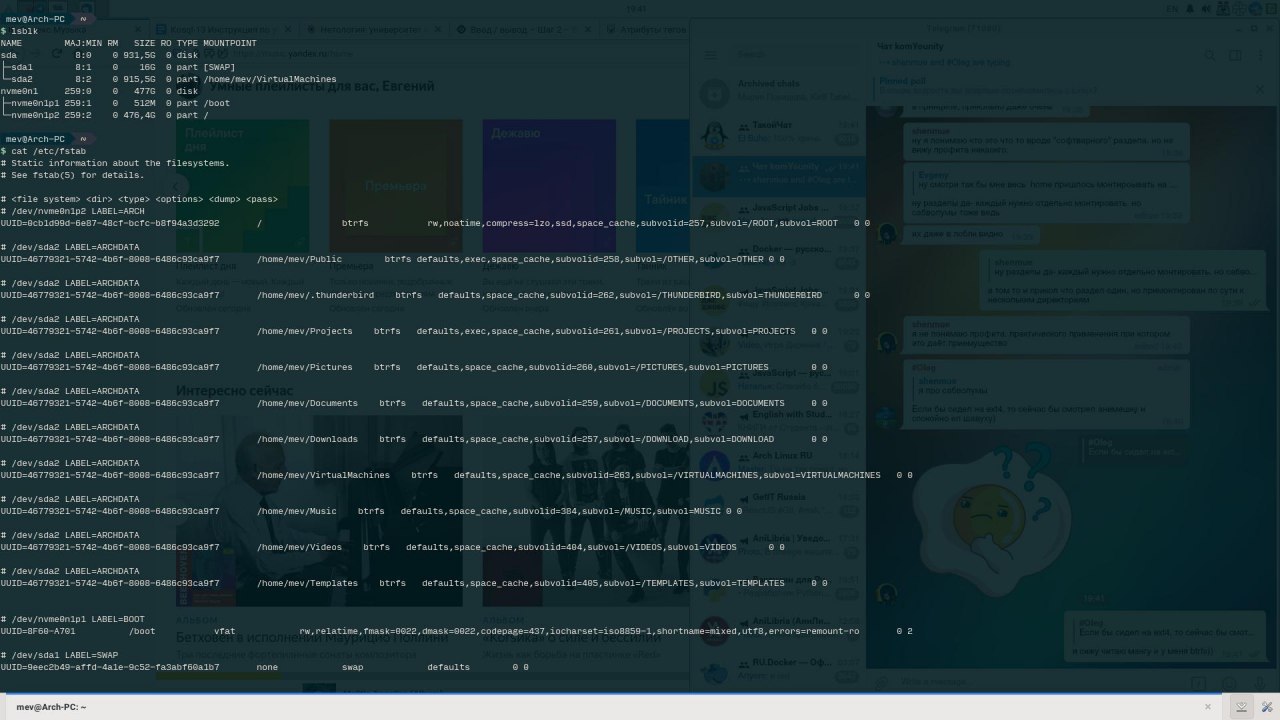This screenshot has width=1280, height=720.
Task: Click the "/home/mev/Templates" mount path
Action: [x=307, y=583]
